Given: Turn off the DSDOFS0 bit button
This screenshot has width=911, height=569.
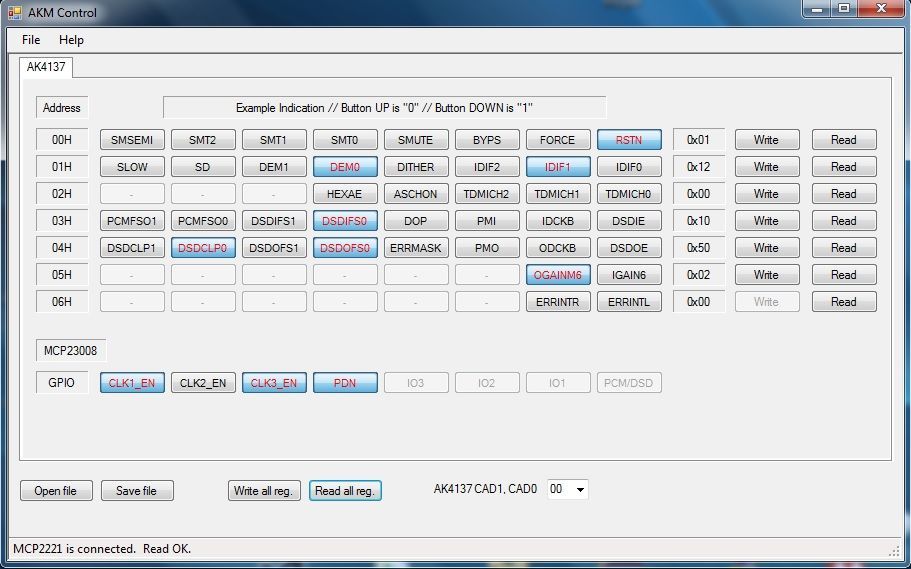Looking at the screenshot, I should click(345, 248).
